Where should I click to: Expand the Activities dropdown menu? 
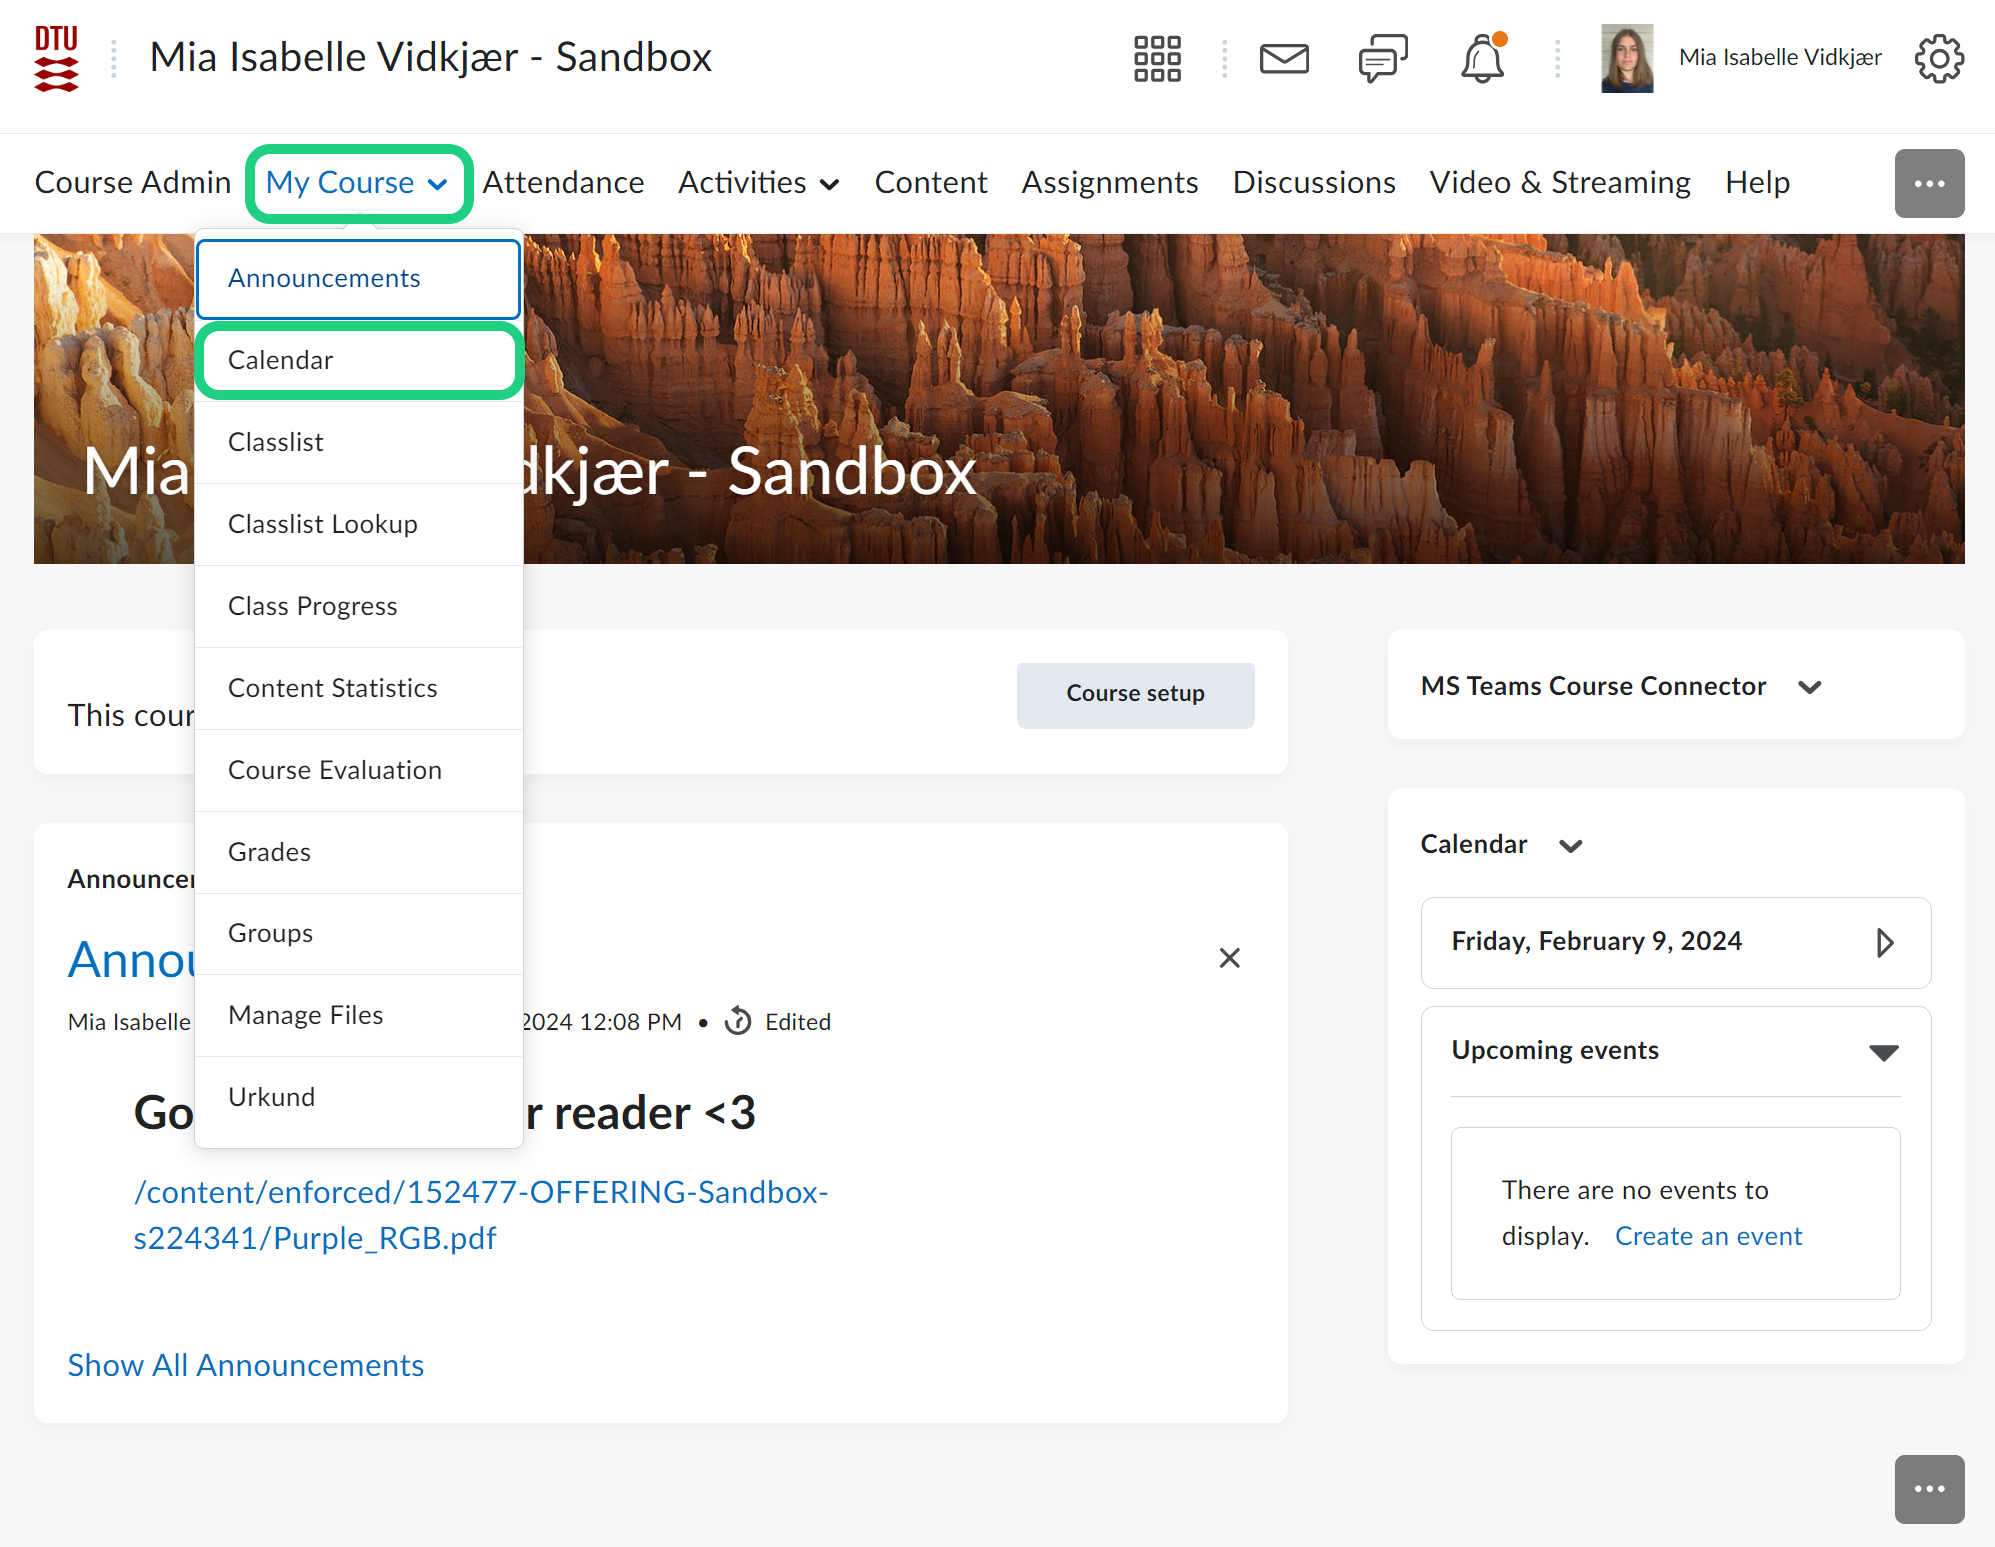point(758,183)
